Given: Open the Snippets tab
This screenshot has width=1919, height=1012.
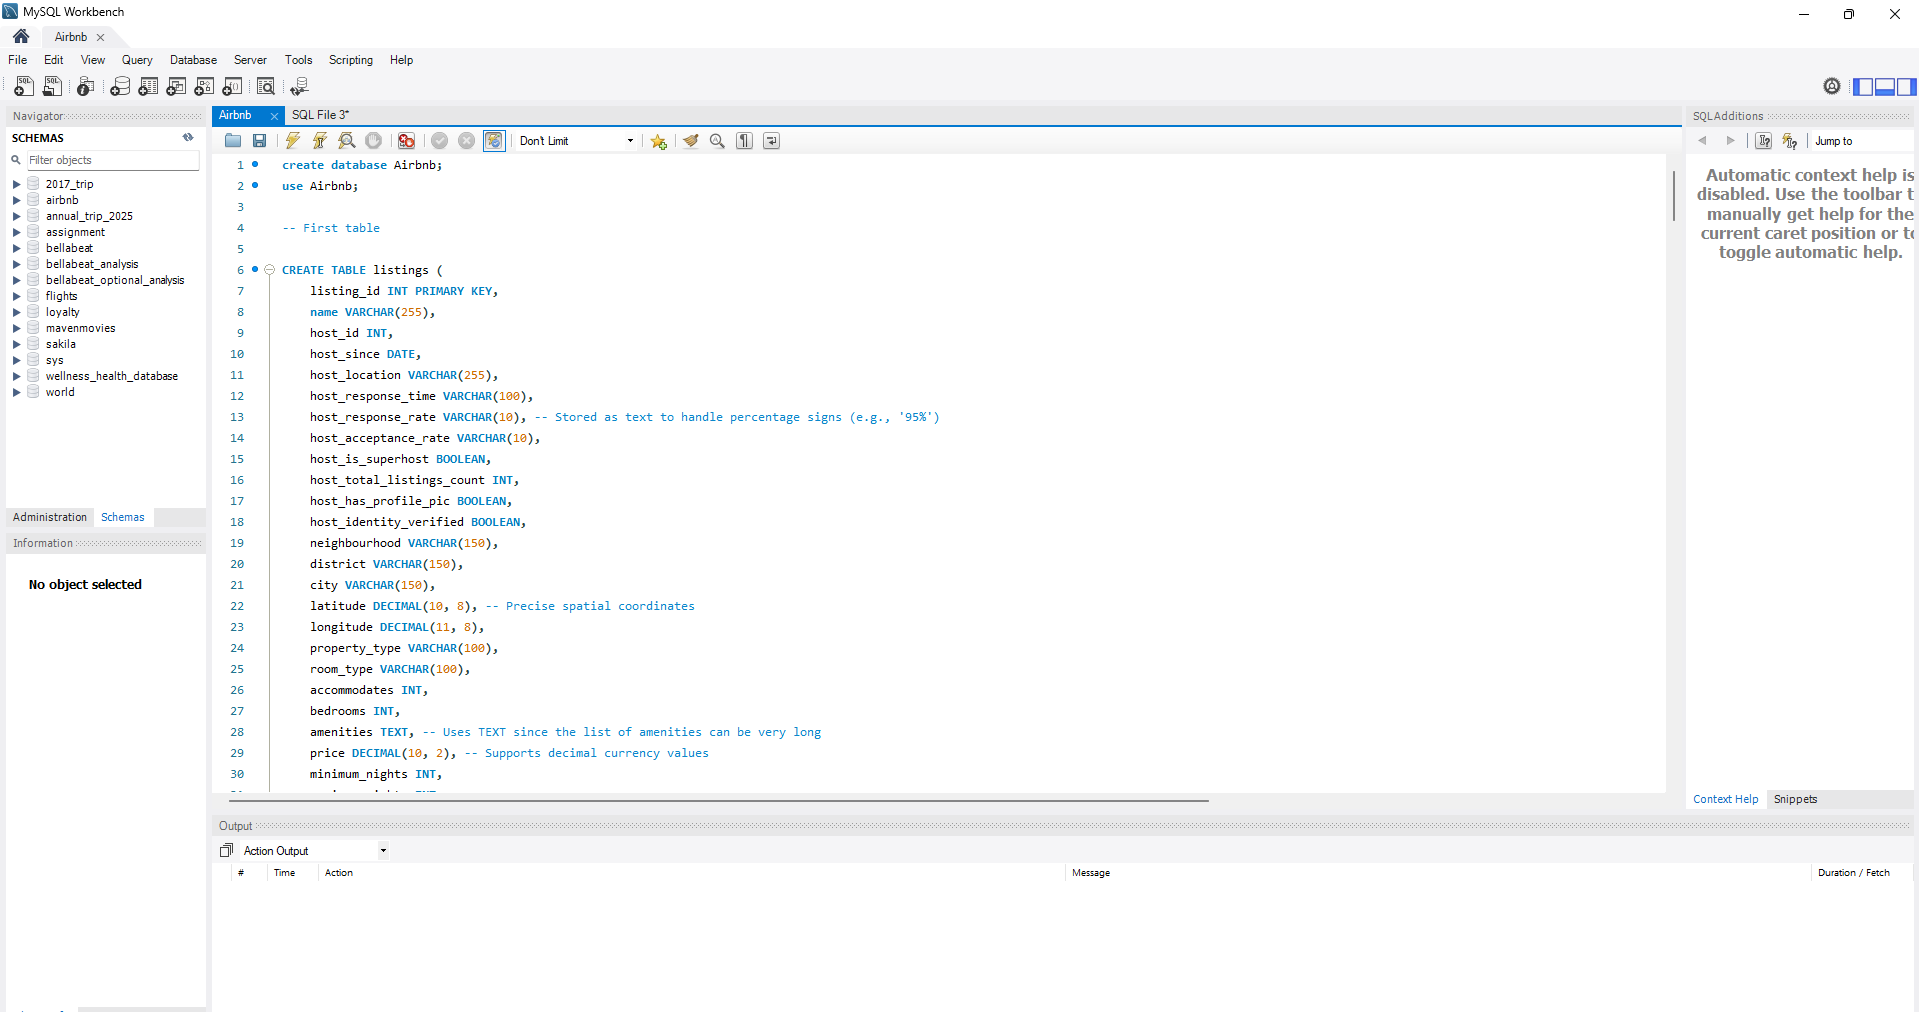Looking at the screenshot, I should pyautogui.click(x=1795, y=799).
